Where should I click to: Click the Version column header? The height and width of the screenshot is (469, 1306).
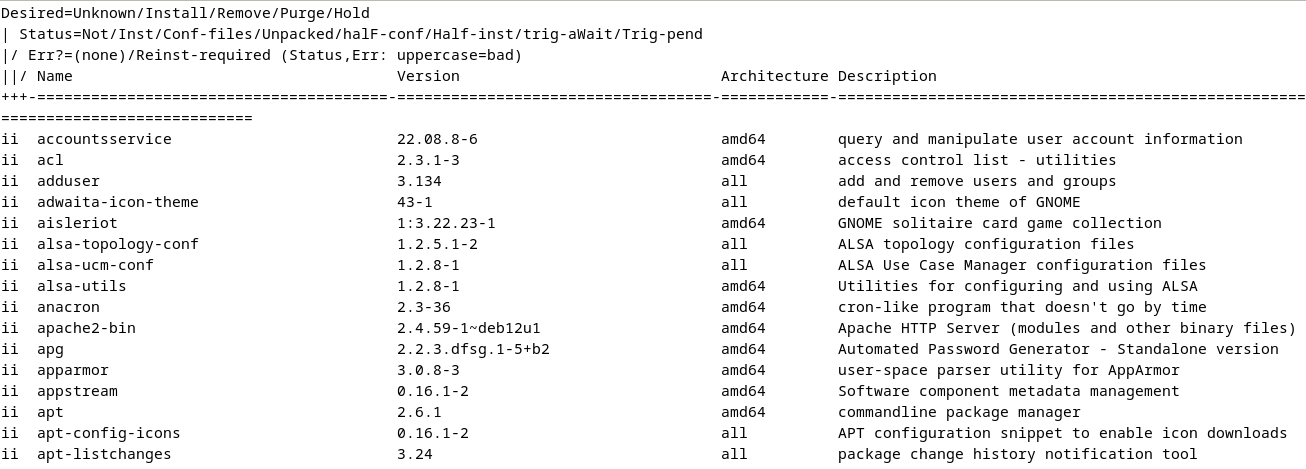click(x=428, y=76)
